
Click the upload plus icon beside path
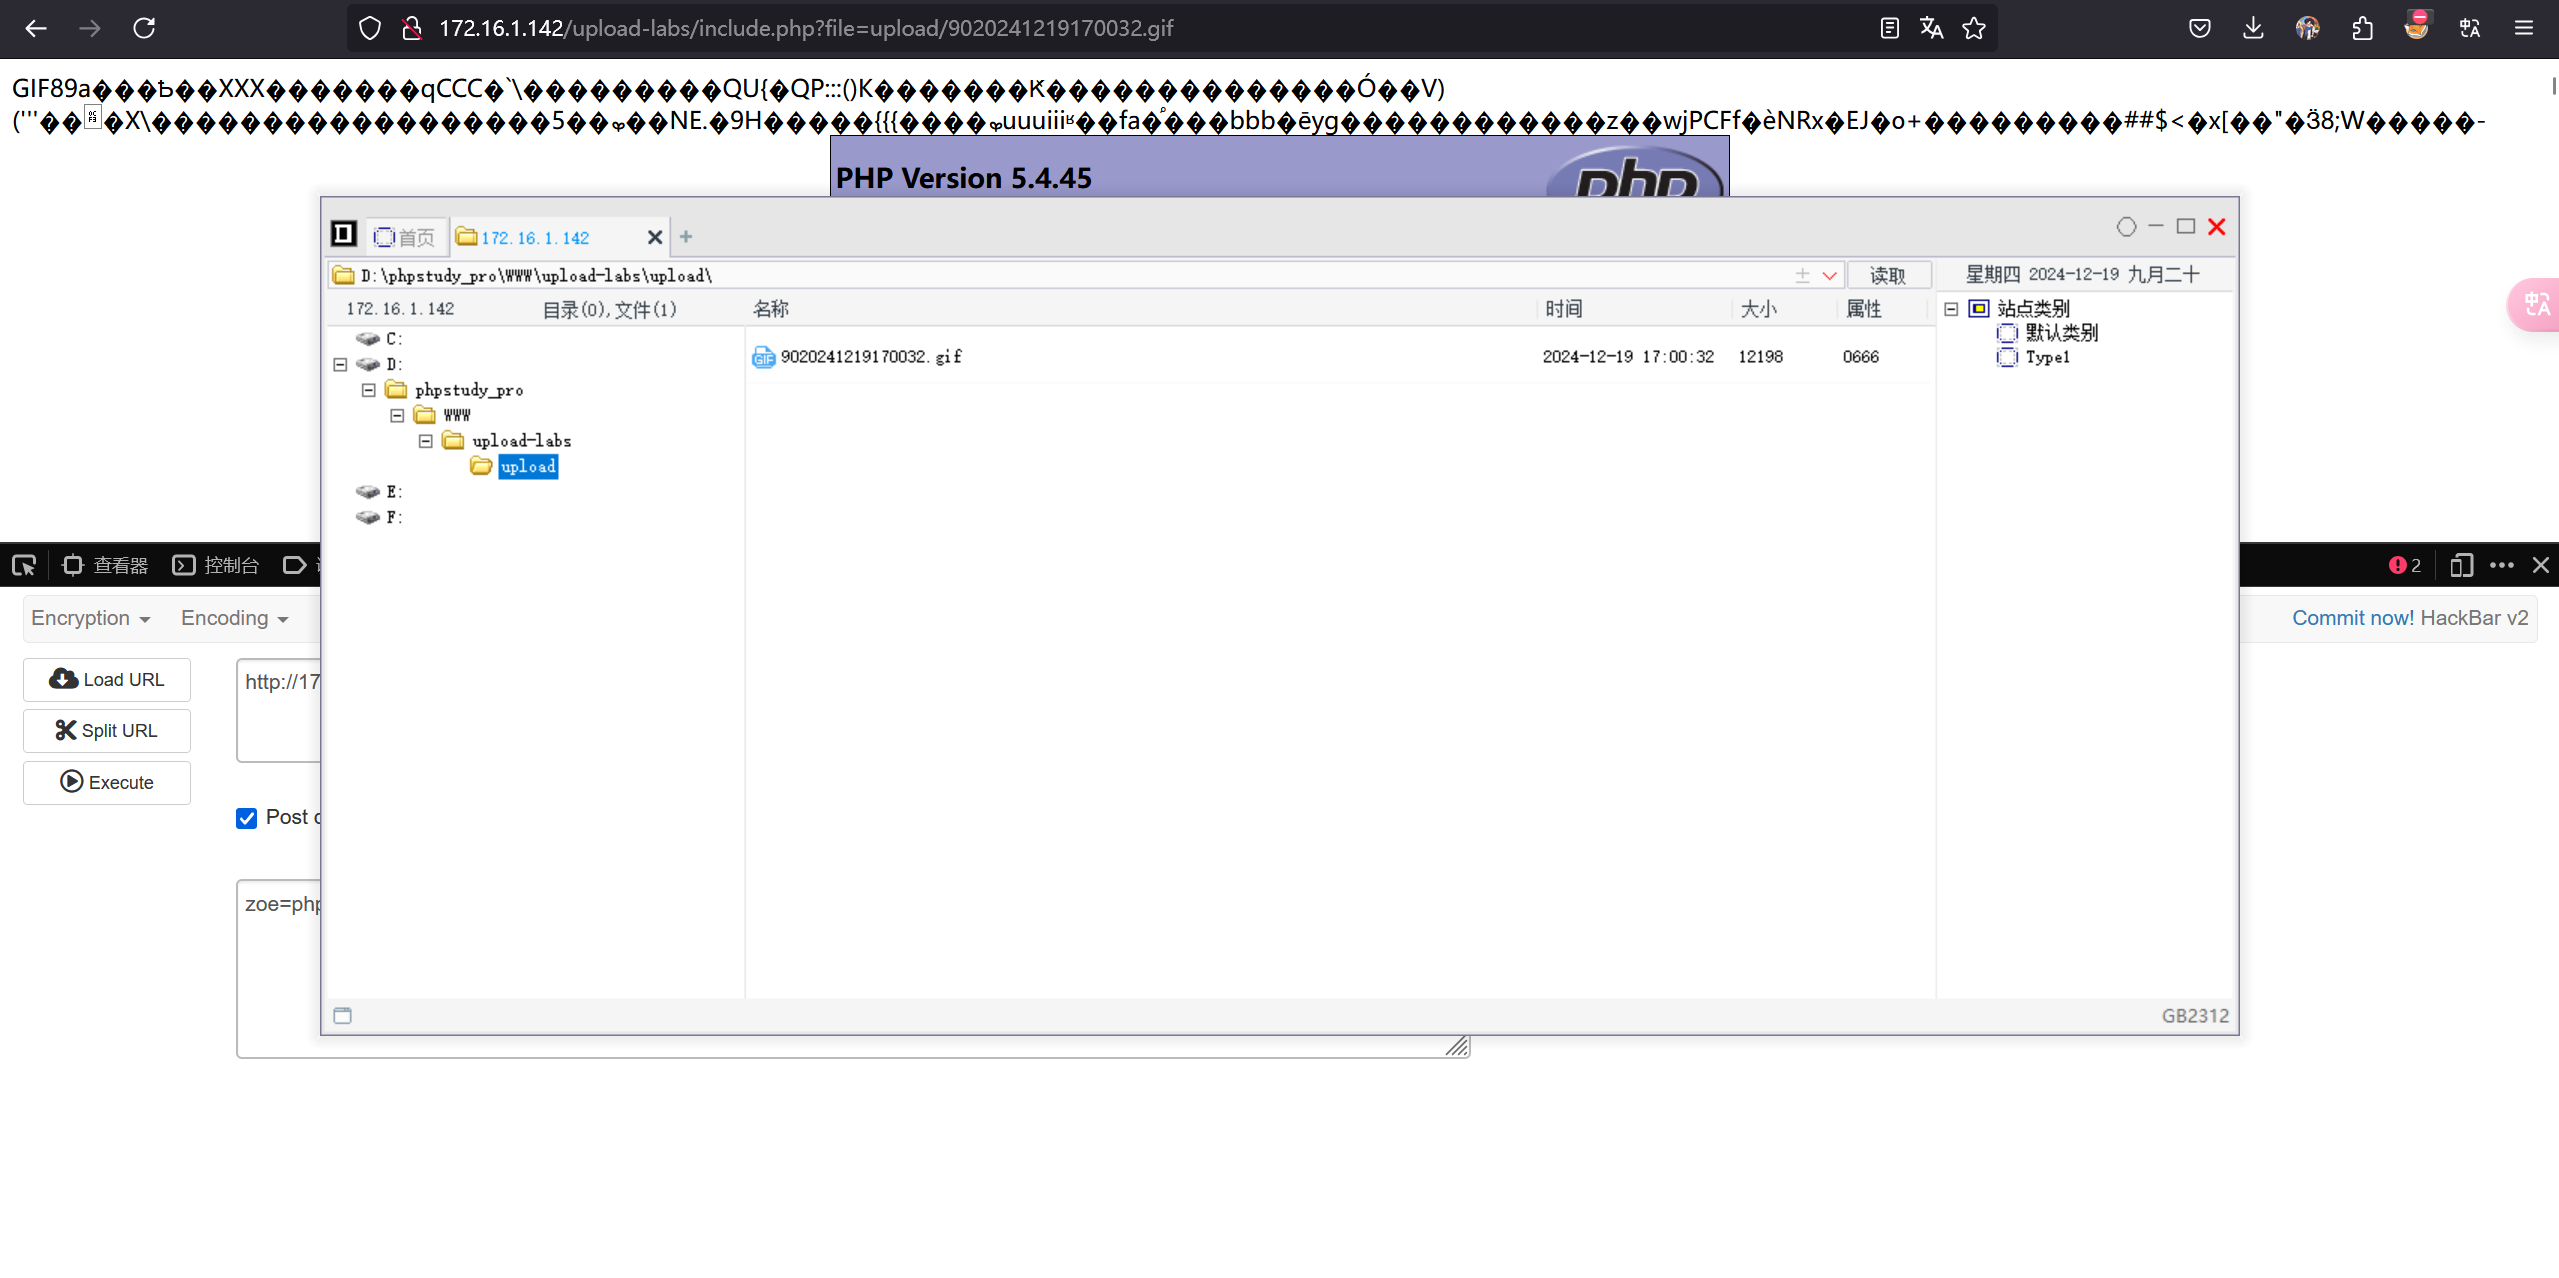coord(1802,275)
